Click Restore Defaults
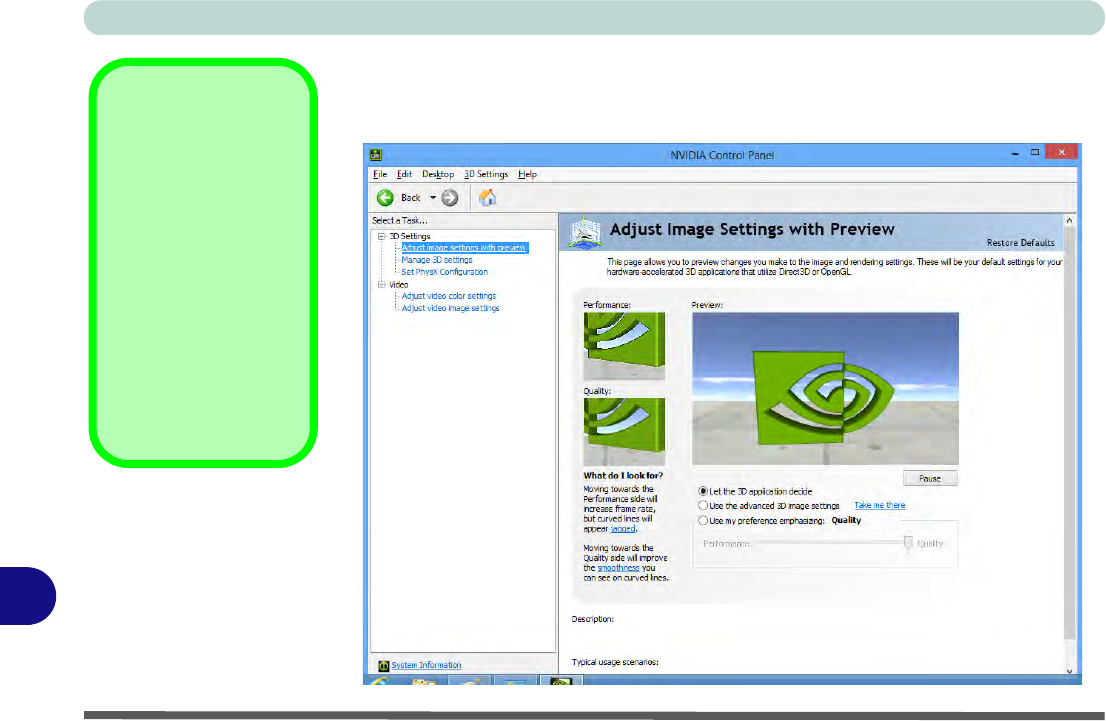The image size is (1106, 721). tap(1021, 243)
